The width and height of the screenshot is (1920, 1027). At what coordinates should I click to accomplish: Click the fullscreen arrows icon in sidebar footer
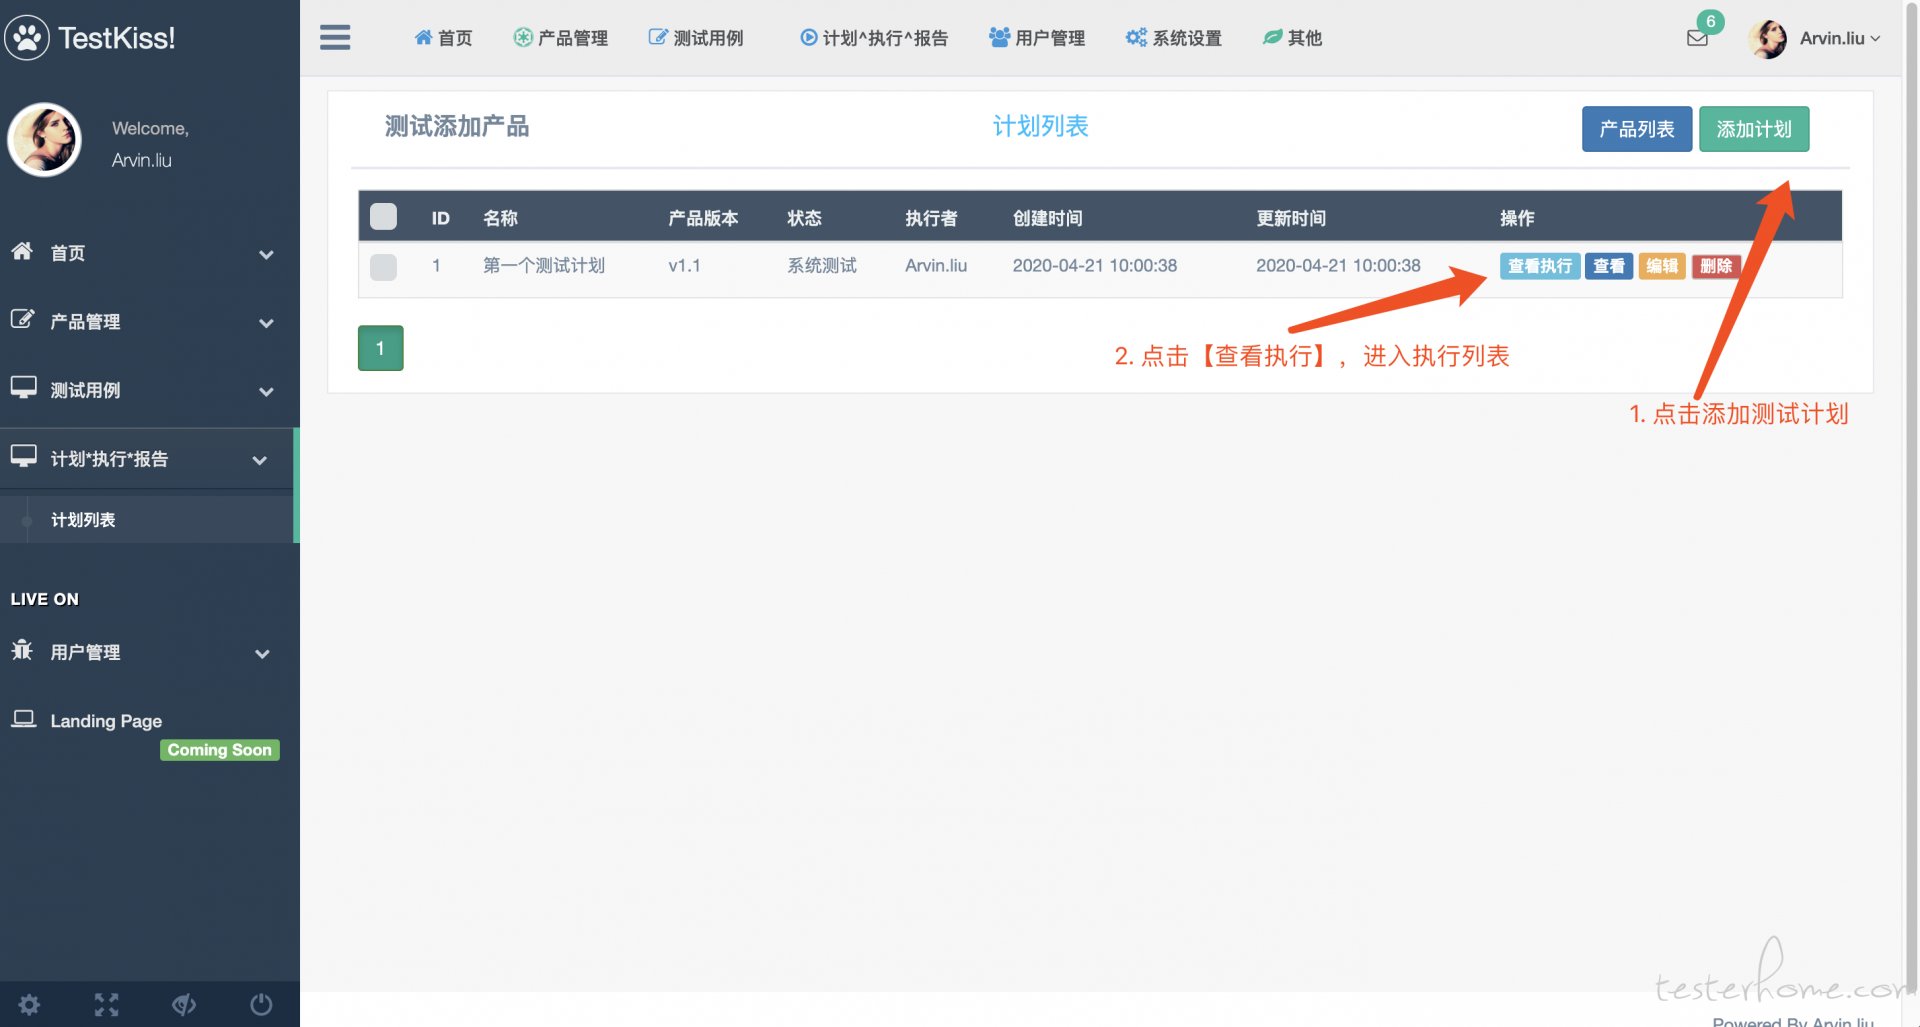tap(107, 1005)
